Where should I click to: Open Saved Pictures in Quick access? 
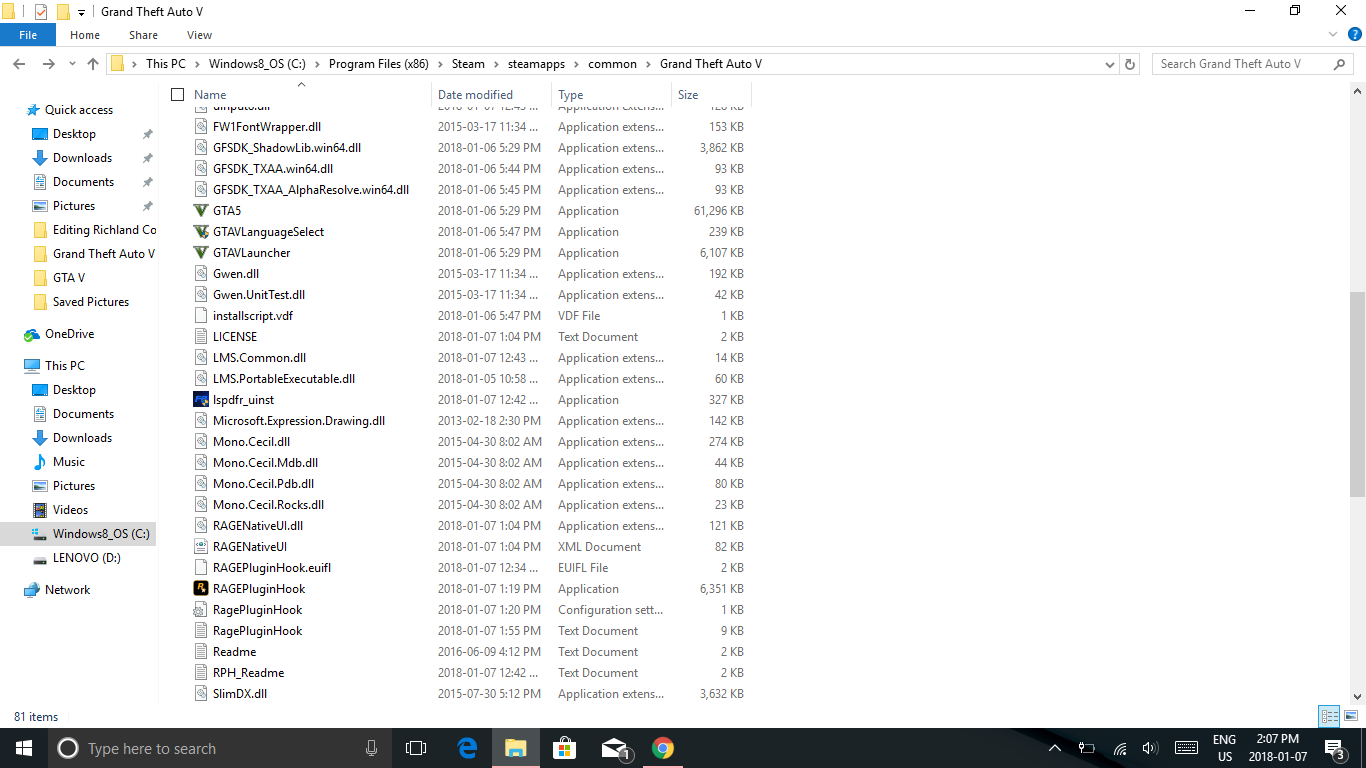(x=91, y=302)
